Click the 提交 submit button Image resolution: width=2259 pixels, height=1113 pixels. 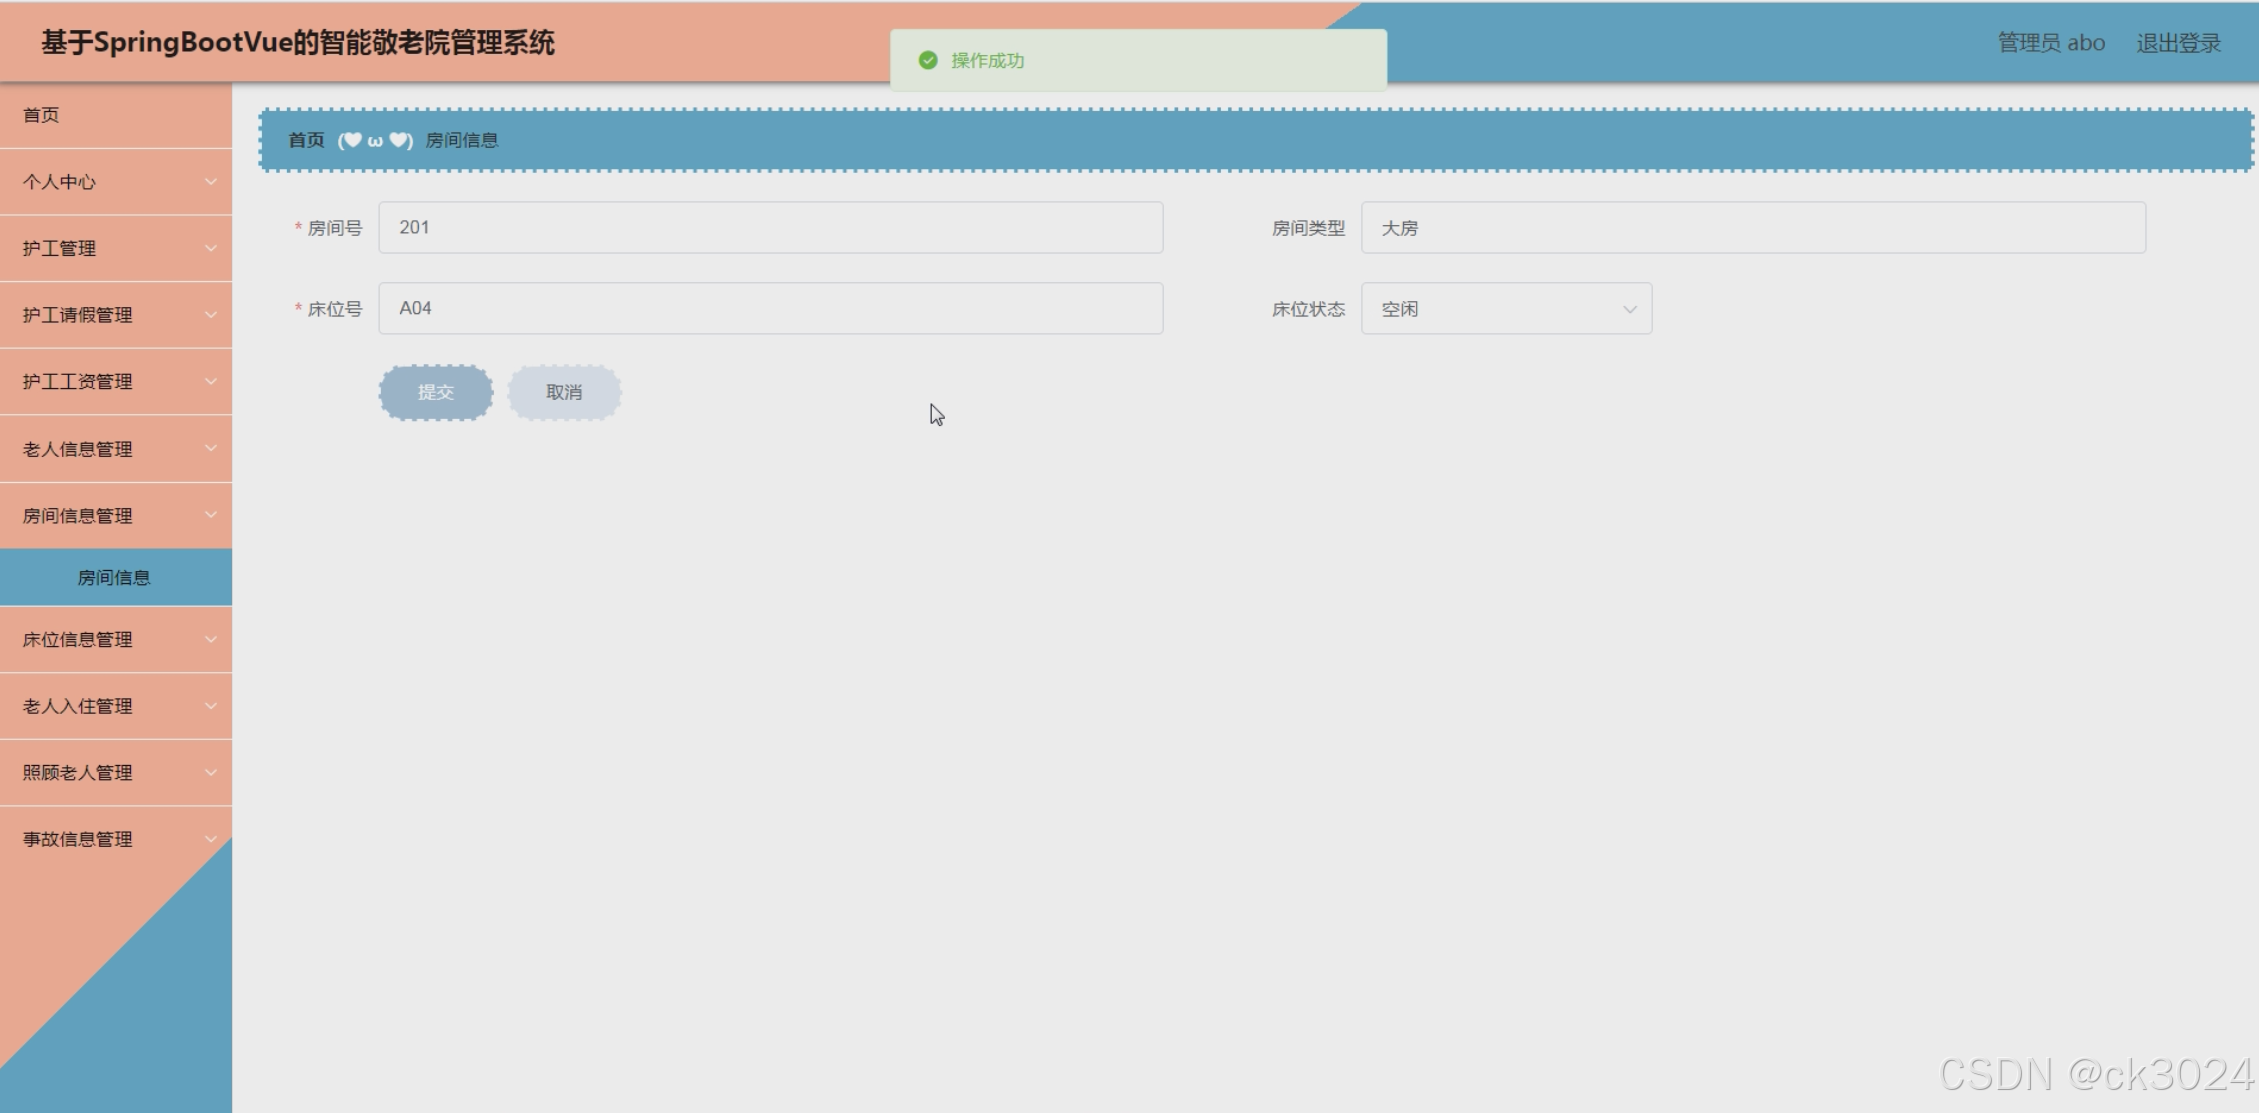click(435, 392)
